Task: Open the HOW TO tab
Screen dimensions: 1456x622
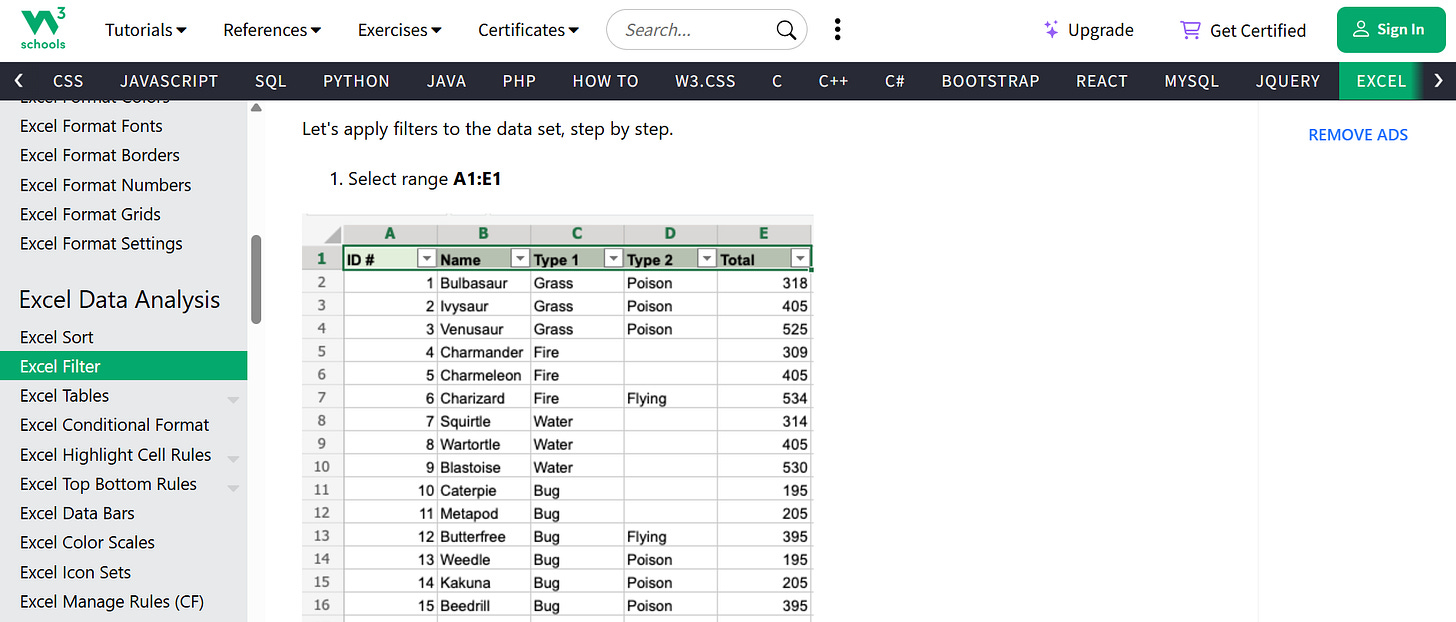Action: 605,81
